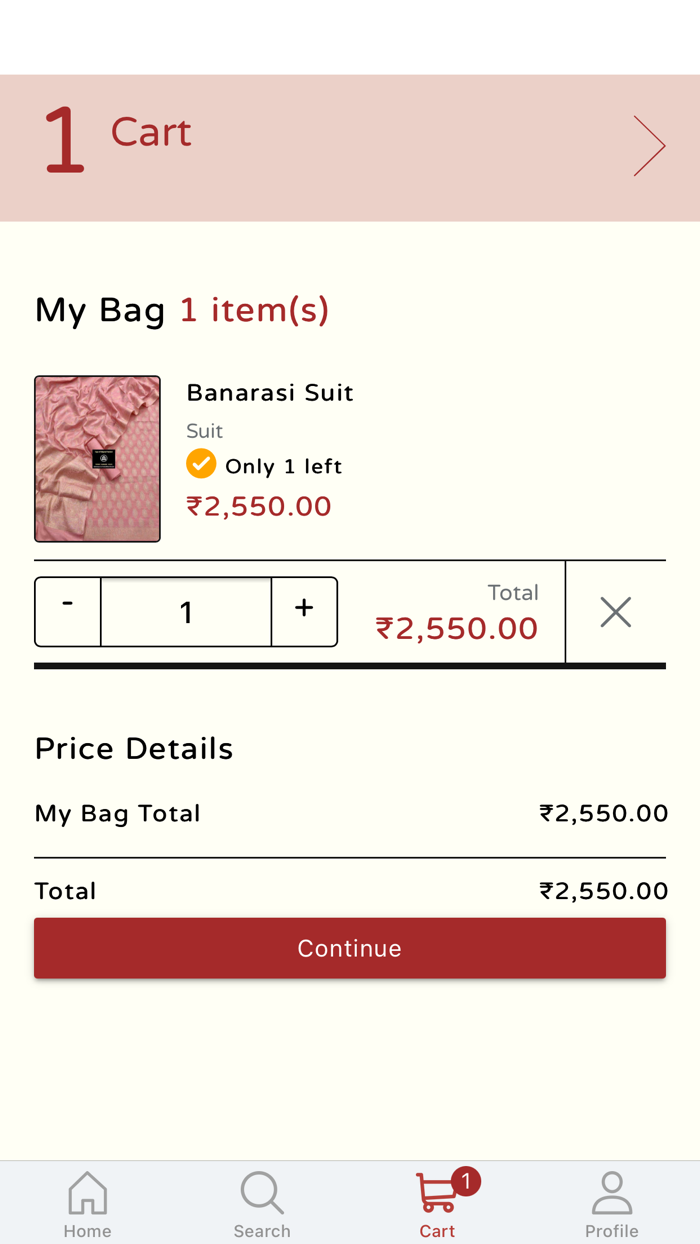The height and width of the screenshot is (1244, 700).
Task: Open the Banarasi Suit product title
Action: tap(270, 392)
